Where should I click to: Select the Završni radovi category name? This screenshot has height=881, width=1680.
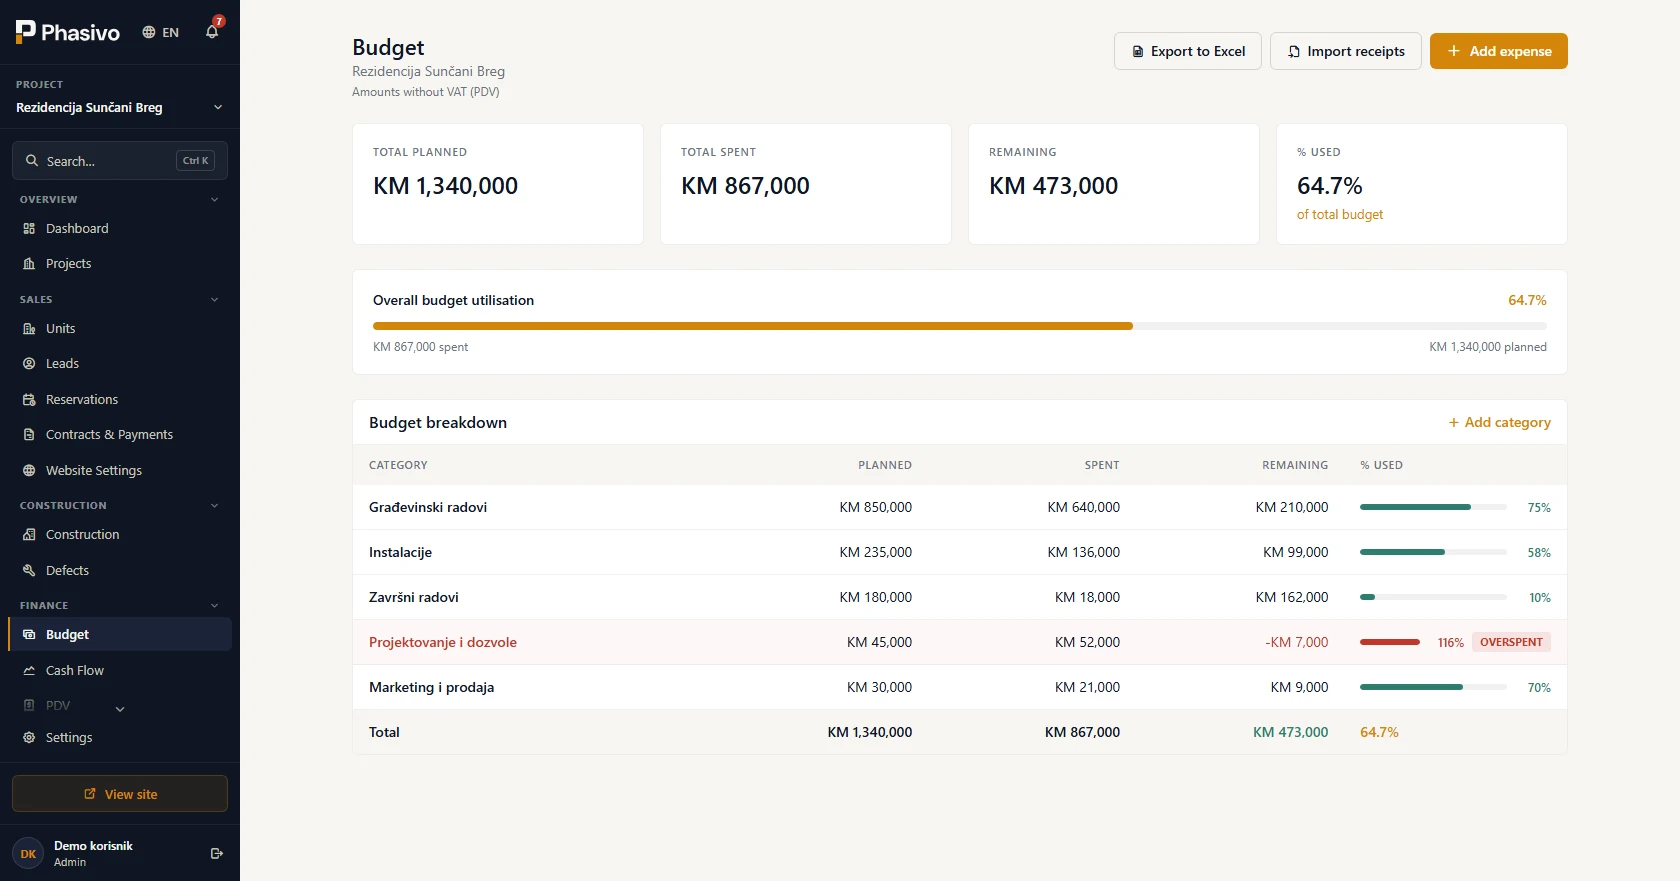coord(414,597)
